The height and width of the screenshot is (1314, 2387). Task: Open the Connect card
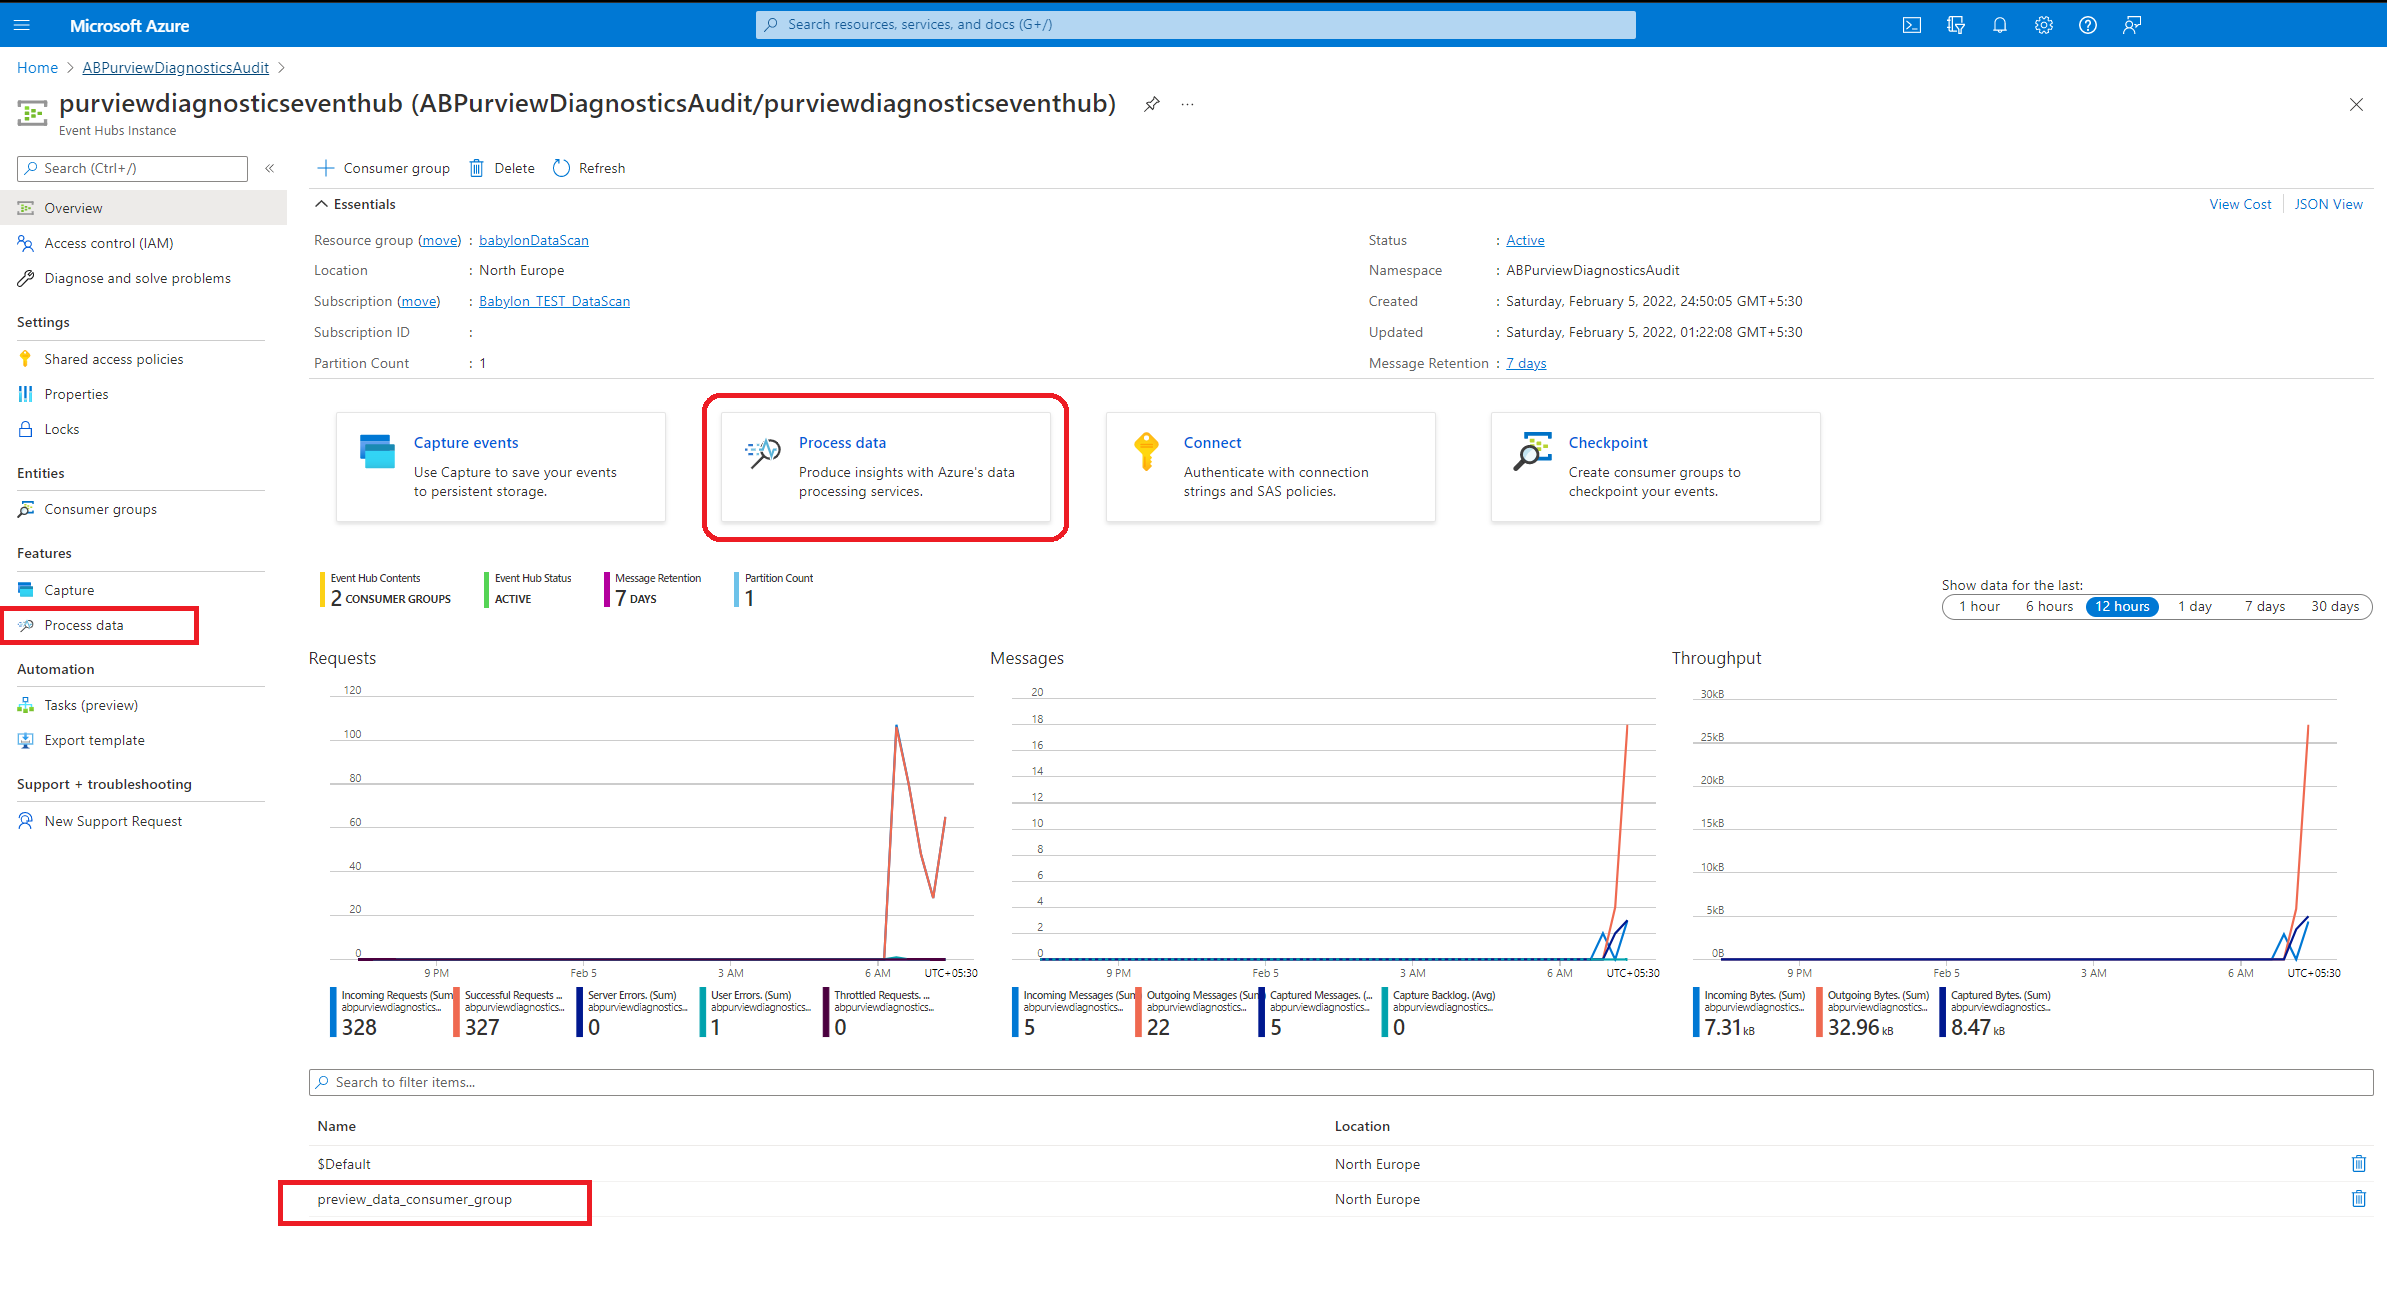click(1271, 467)
